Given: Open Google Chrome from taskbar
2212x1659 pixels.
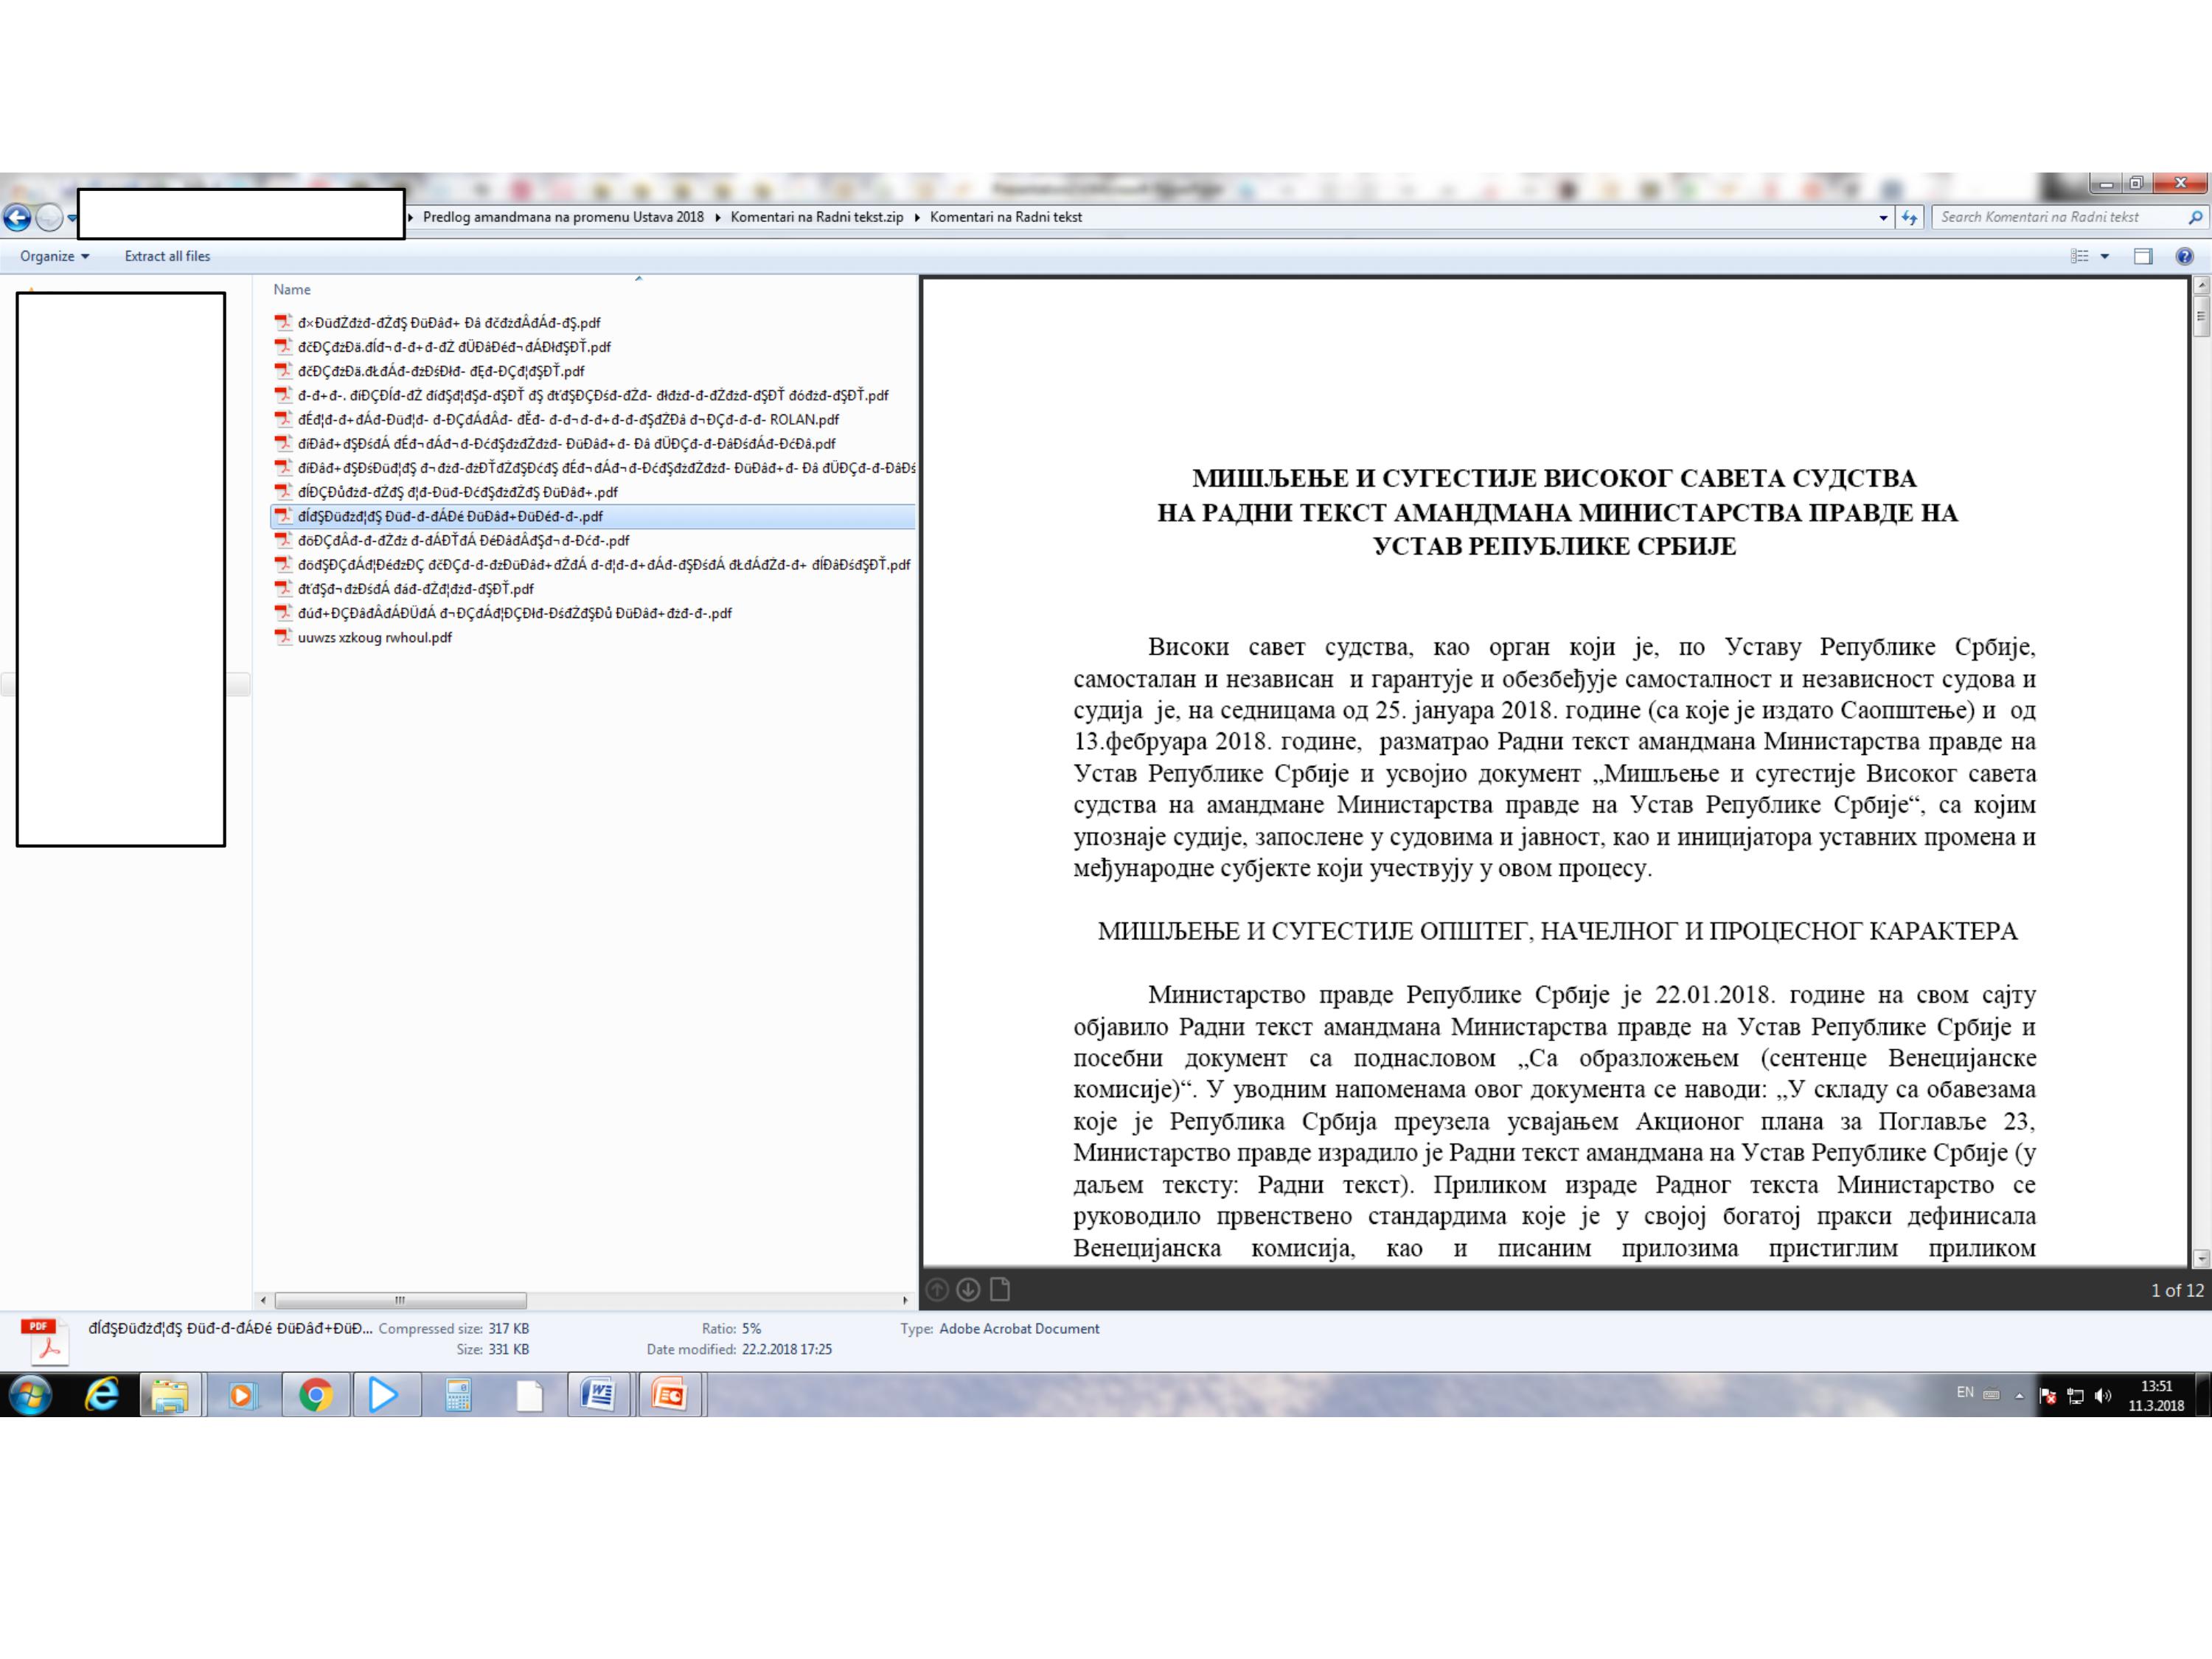Looking at the screenshot, I should 315,1394.
